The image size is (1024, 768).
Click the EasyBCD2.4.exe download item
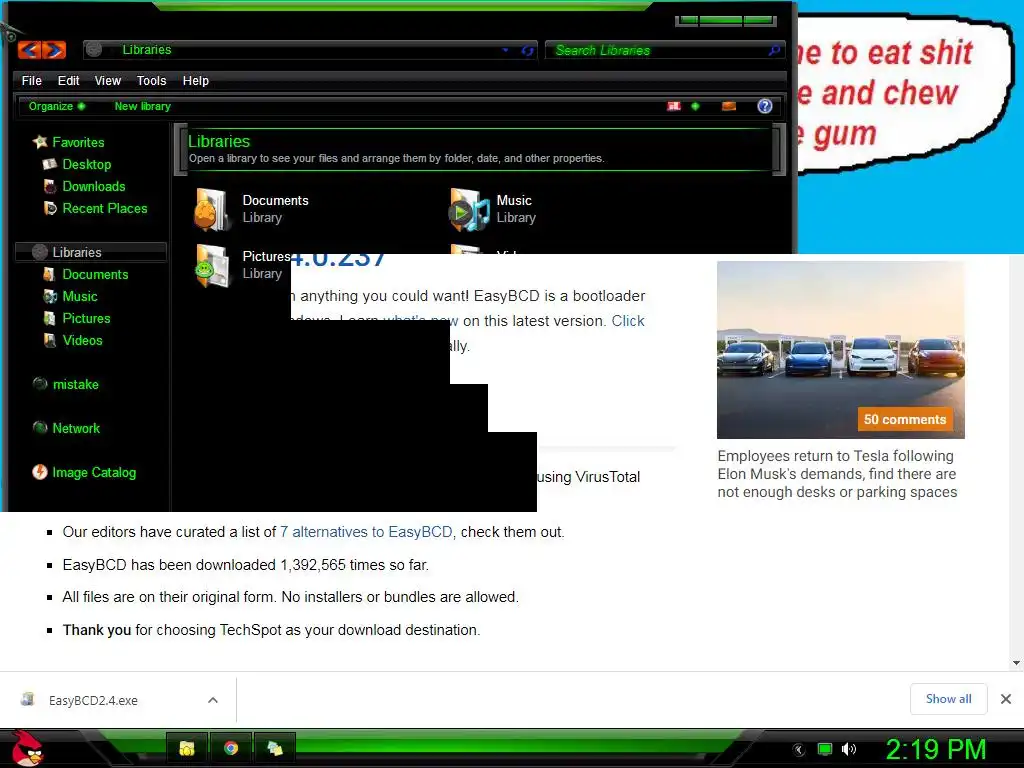pos(93,700)
